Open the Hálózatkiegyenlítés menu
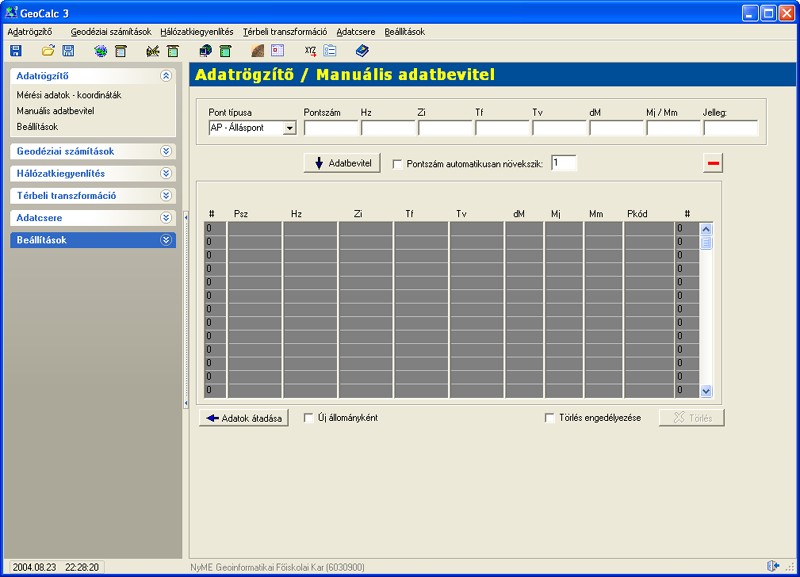The width and height of the screenshot is (800, 577). click(196, 32)
